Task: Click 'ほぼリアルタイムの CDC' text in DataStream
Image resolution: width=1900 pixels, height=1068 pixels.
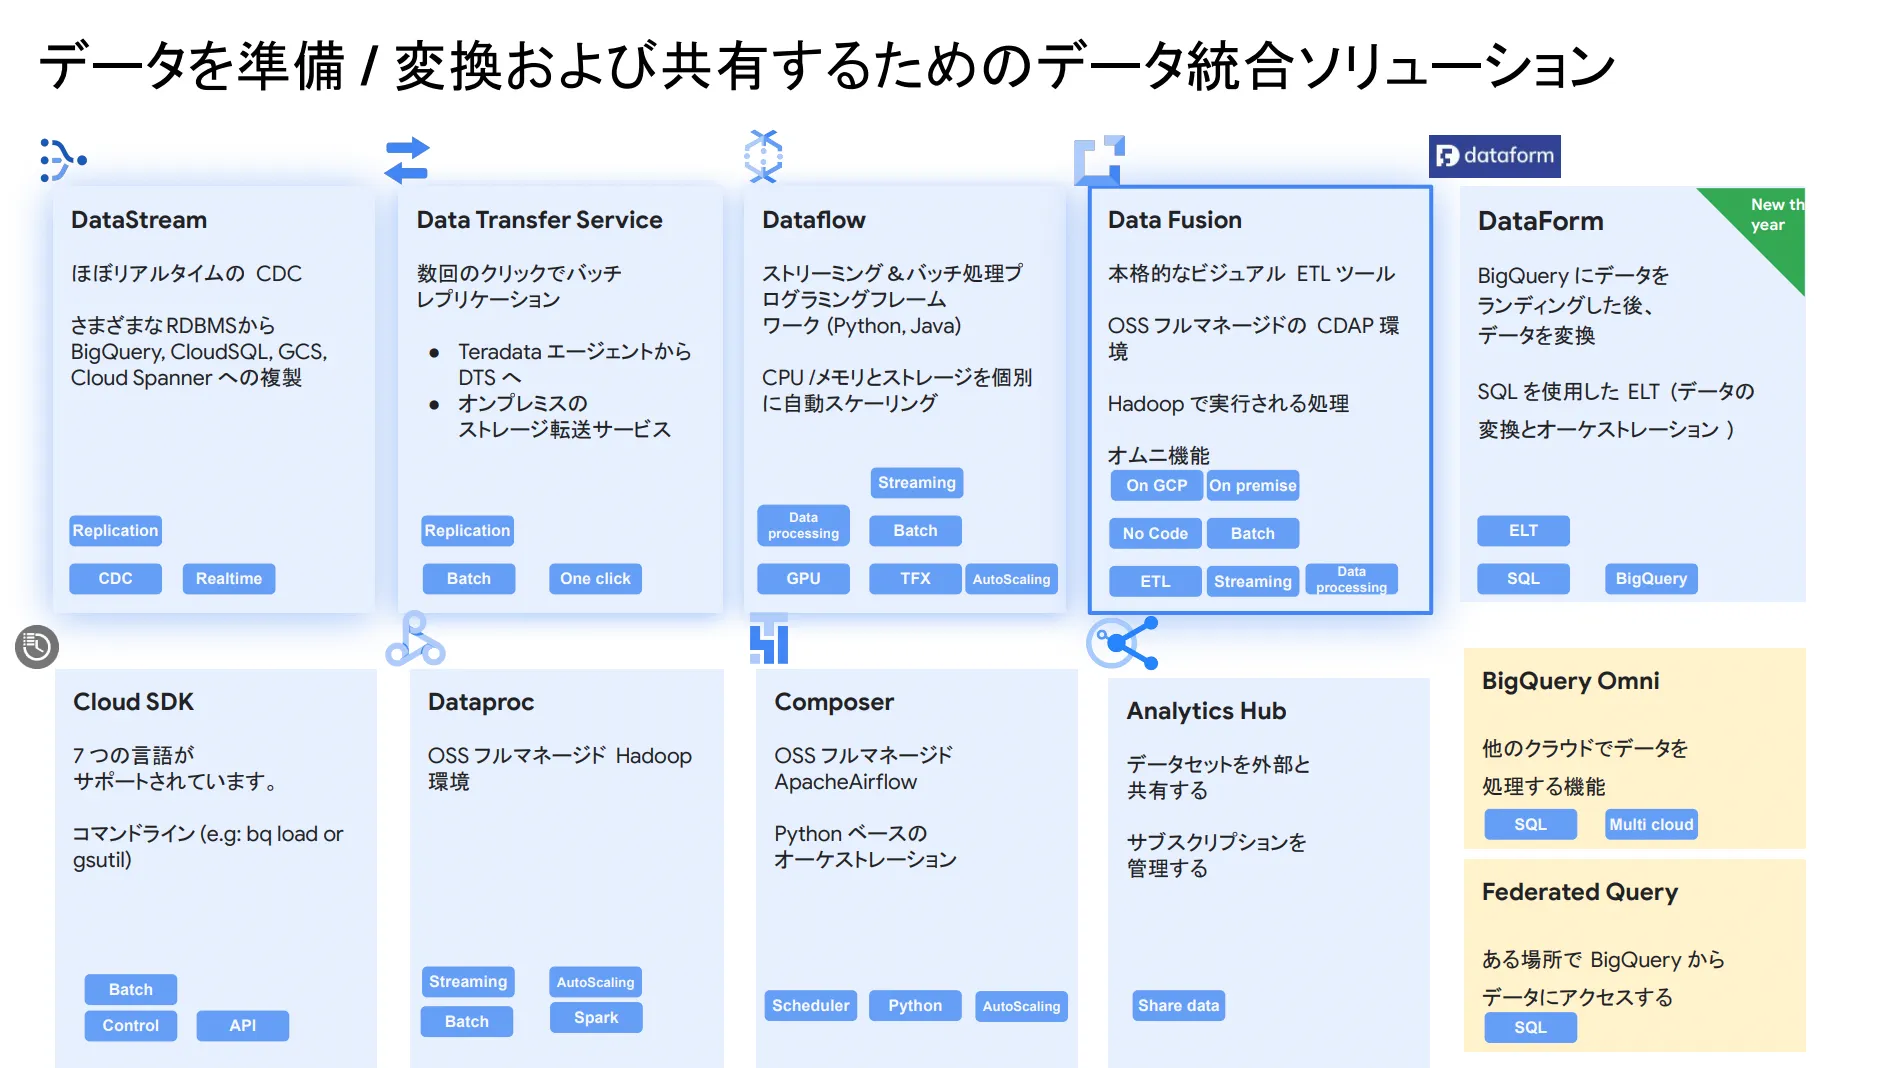Action: tap(186, 273)
